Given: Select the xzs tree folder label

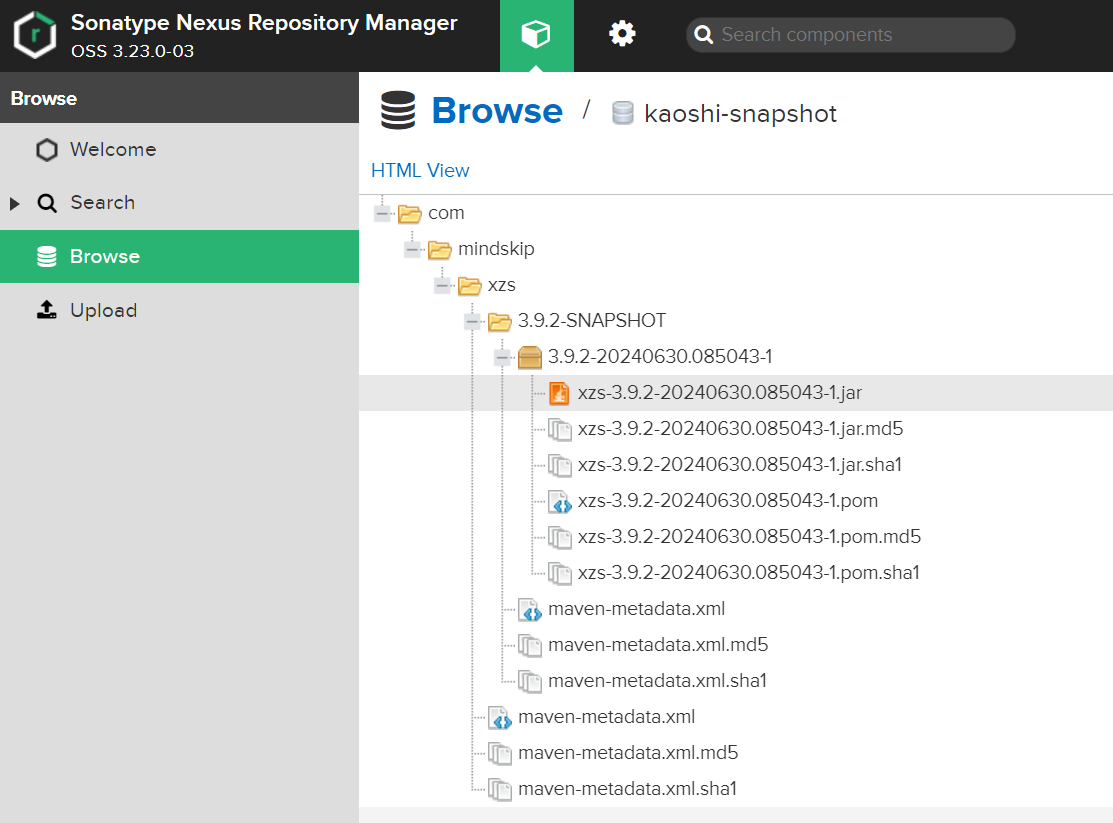Looking at the screenshot, I should tap(501, 285).
